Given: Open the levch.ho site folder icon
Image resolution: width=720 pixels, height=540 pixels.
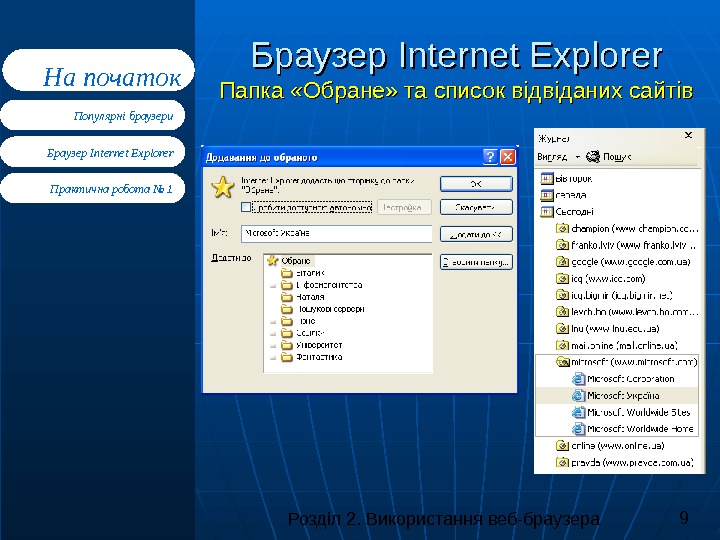Looking at the screenshot, I should click(562, 312).
